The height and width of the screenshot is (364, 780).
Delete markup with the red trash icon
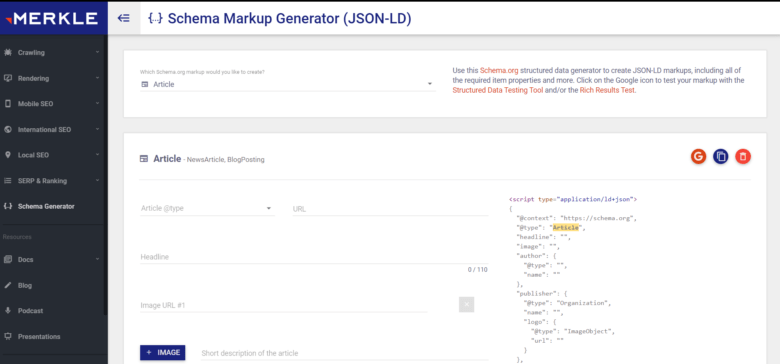[x=743, y=157]
